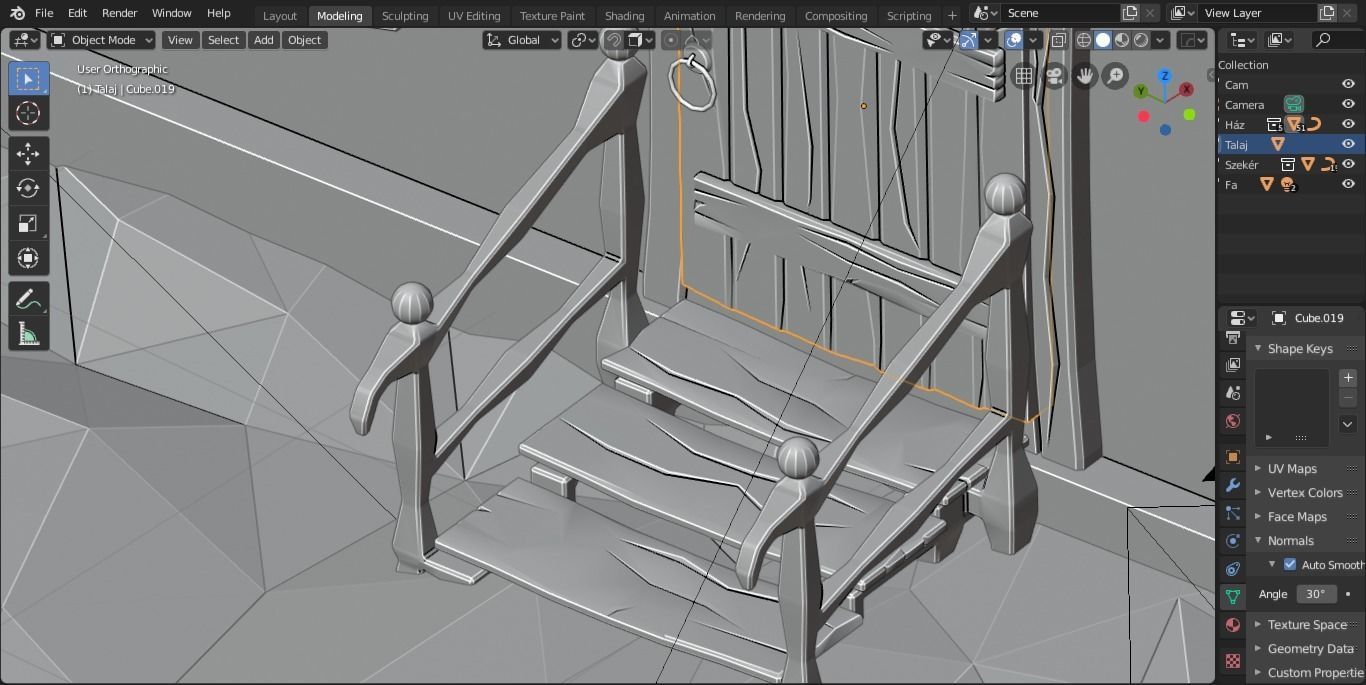The image size is (1366, 685).
Task: Expand the Vertex Colors panel
Action: [x=1304, y=493]
